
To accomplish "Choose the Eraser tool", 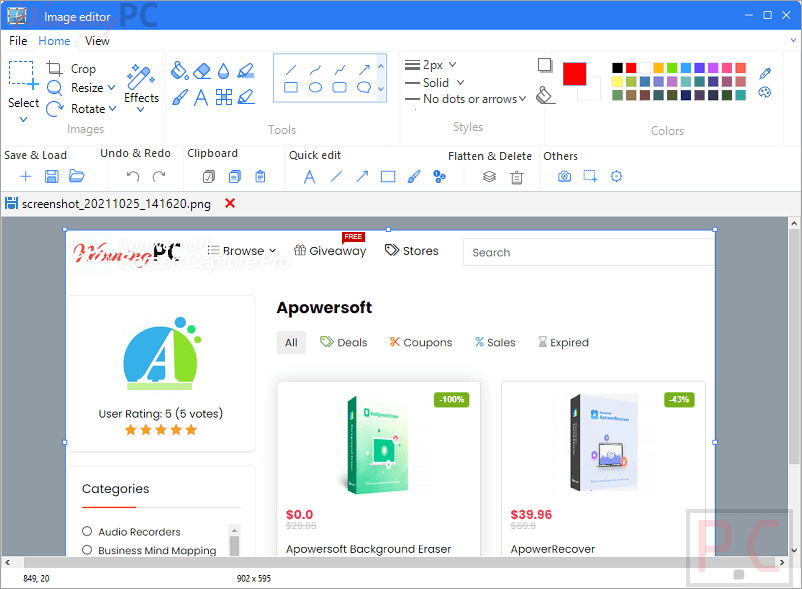I will [202, 71].
